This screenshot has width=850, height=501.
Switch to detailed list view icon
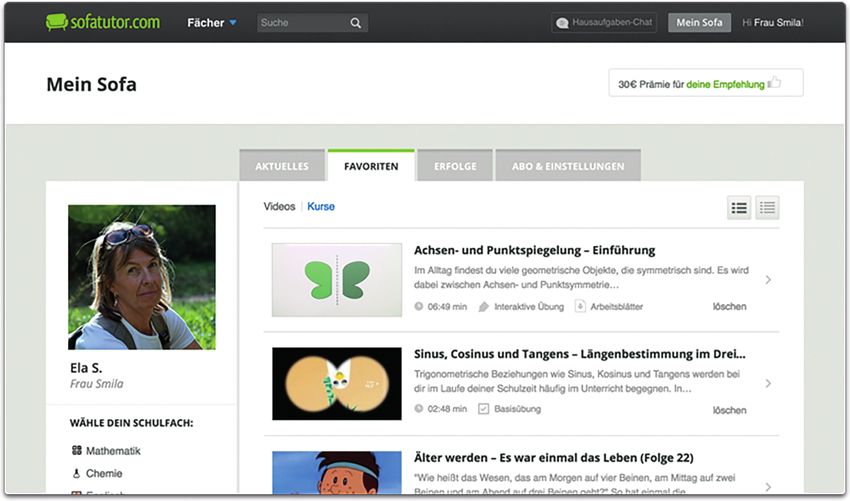739,208
